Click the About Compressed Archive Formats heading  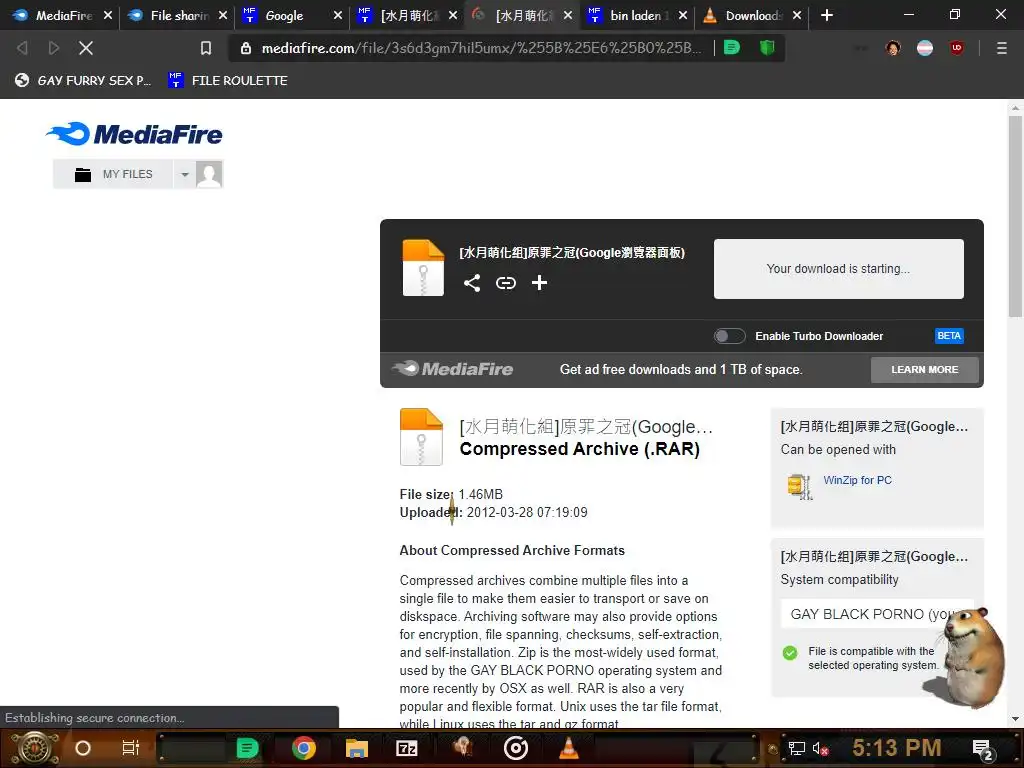coord(512,550)
